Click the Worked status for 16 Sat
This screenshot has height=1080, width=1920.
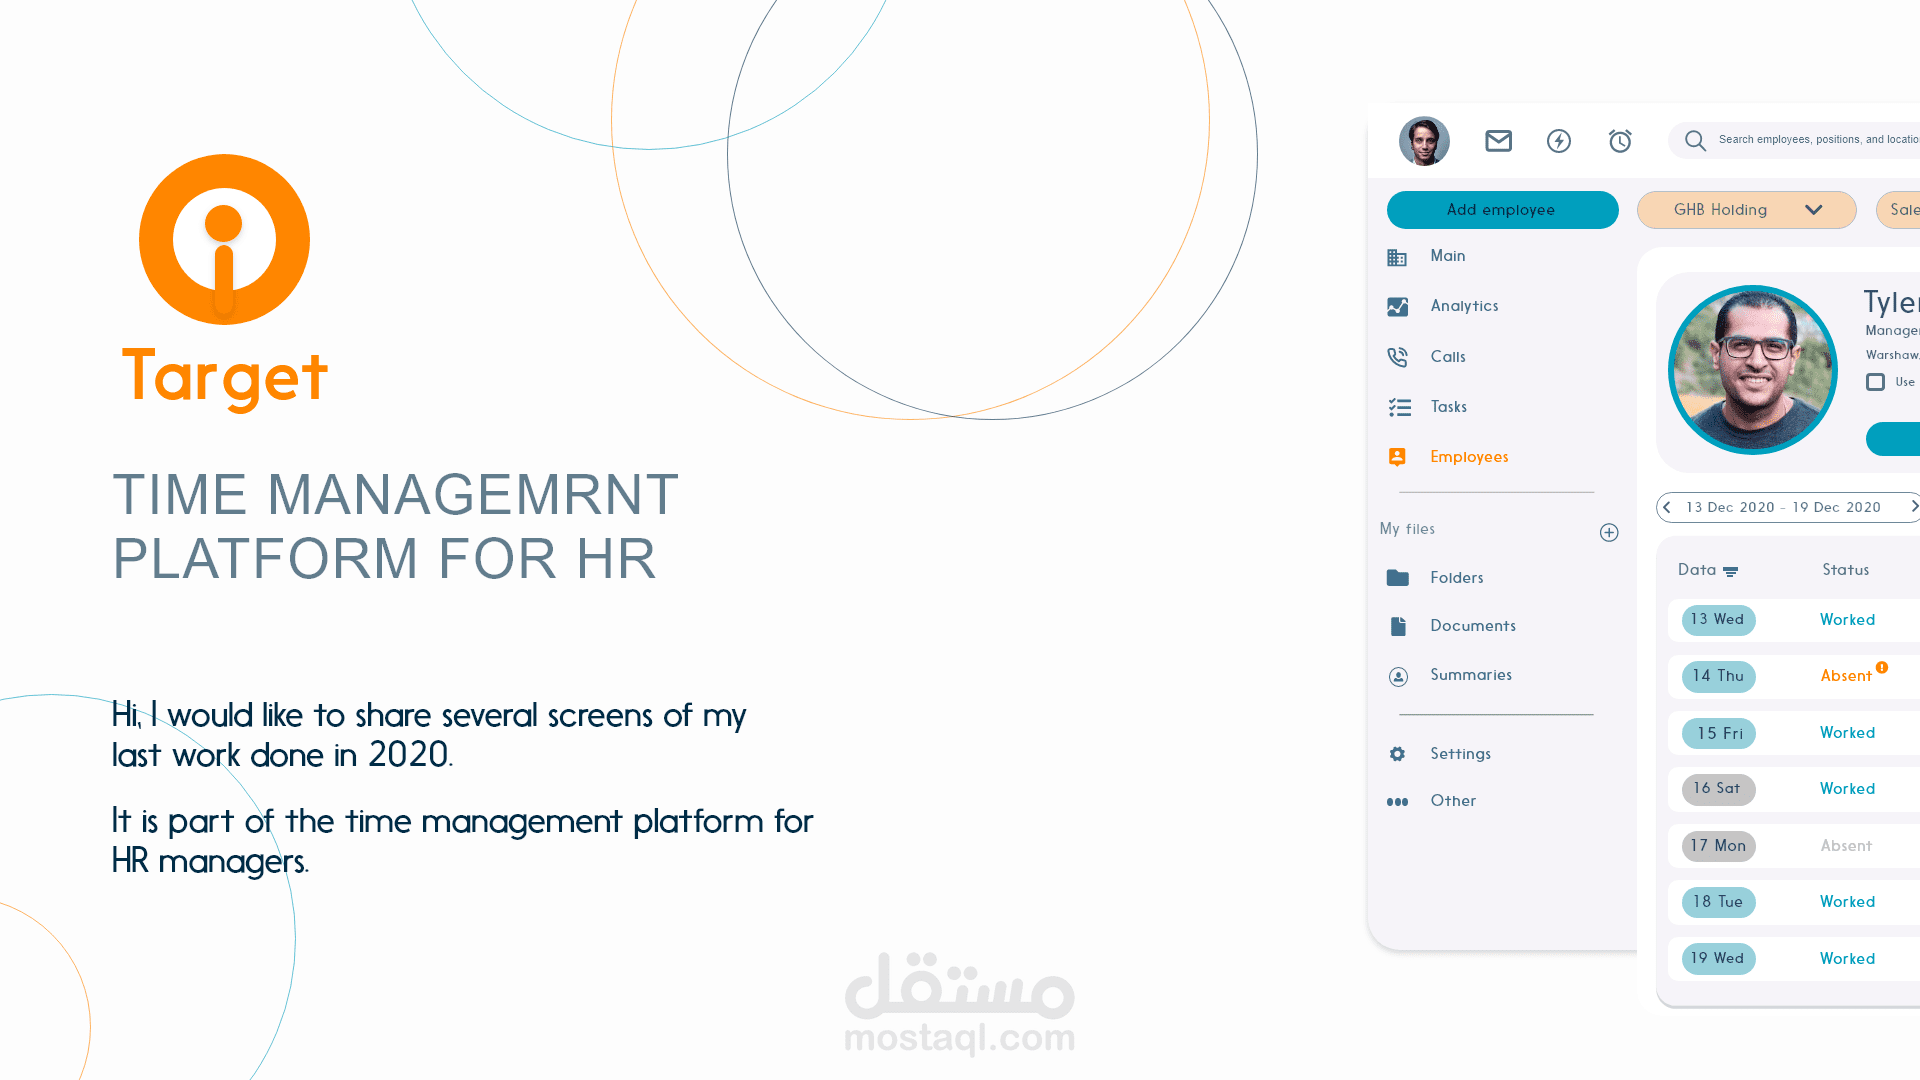1847,789
